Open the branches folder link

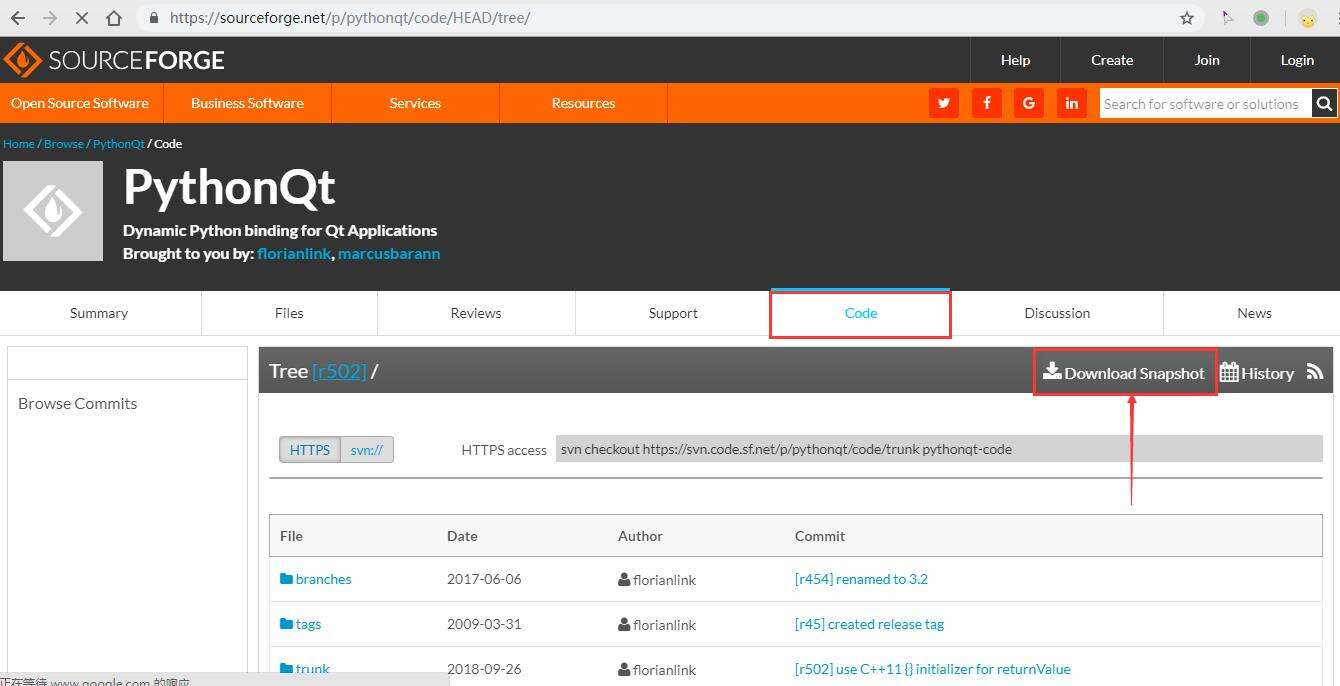[x=324, y=579]
